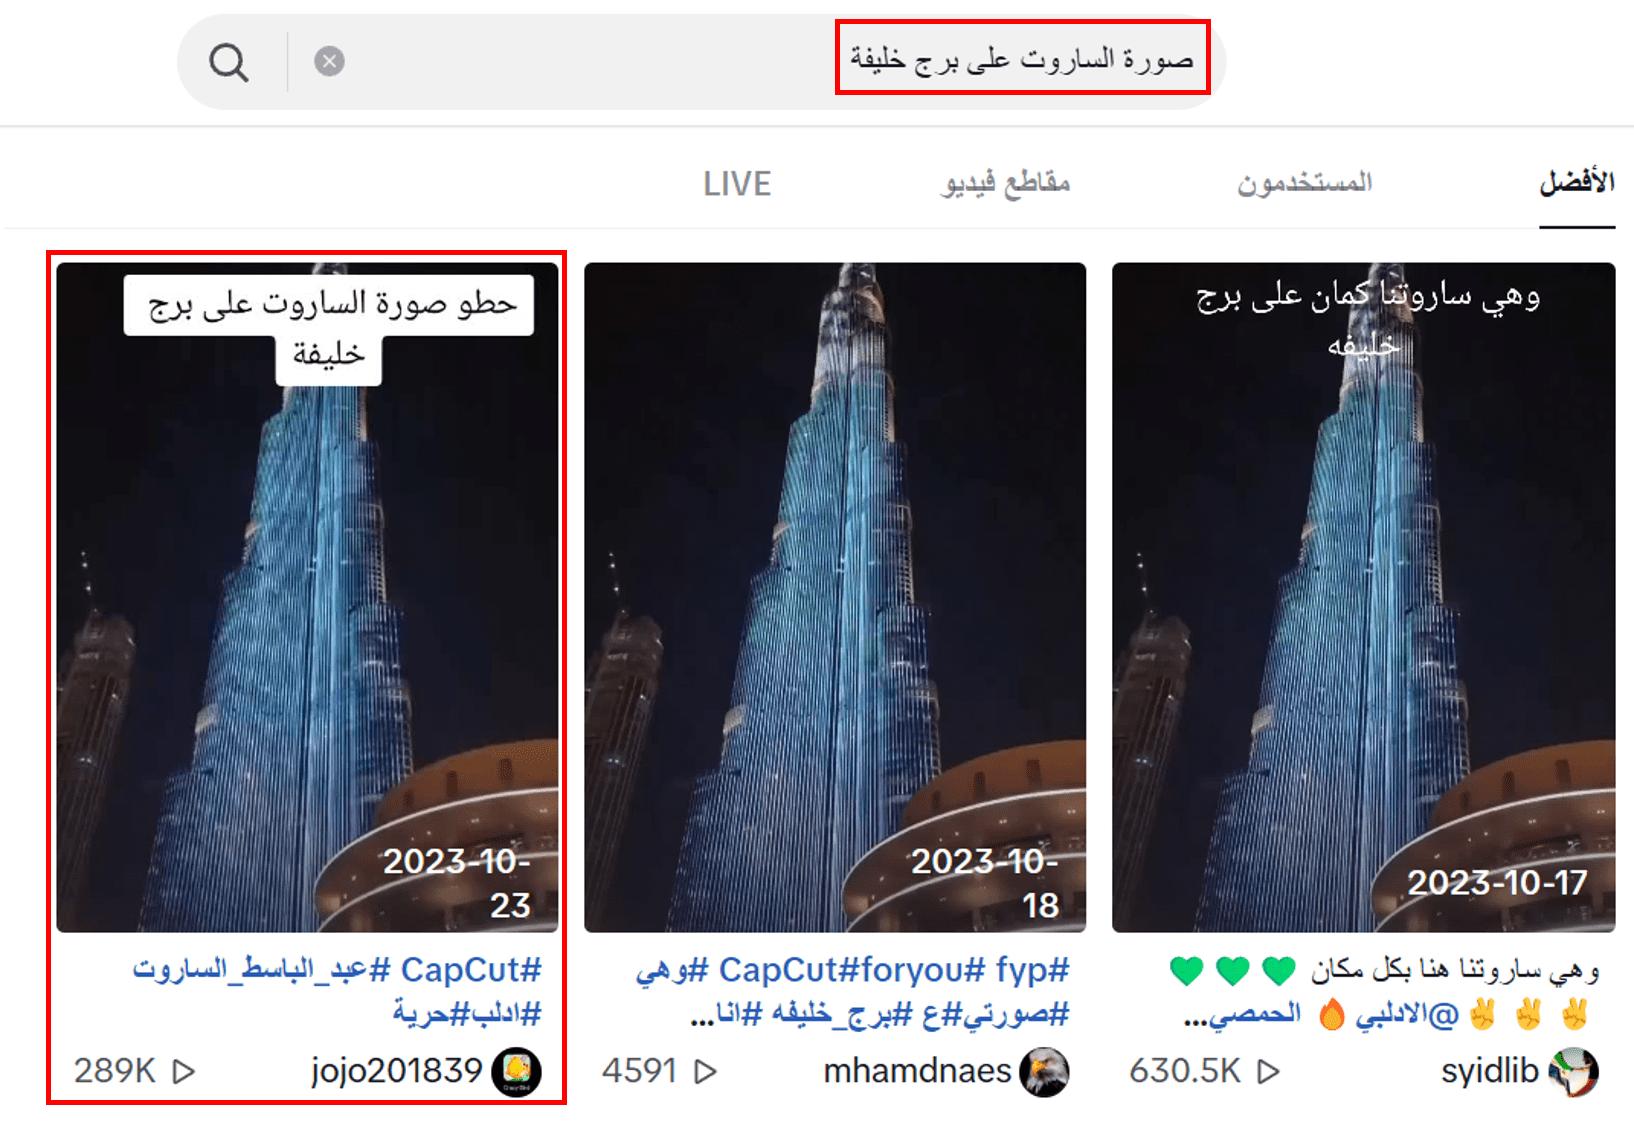Click mhamdnaes eagle avatar icon
The height and width of the screenshot is (1125, 1634).
pyautogui.click(x=1044, y=1071)
